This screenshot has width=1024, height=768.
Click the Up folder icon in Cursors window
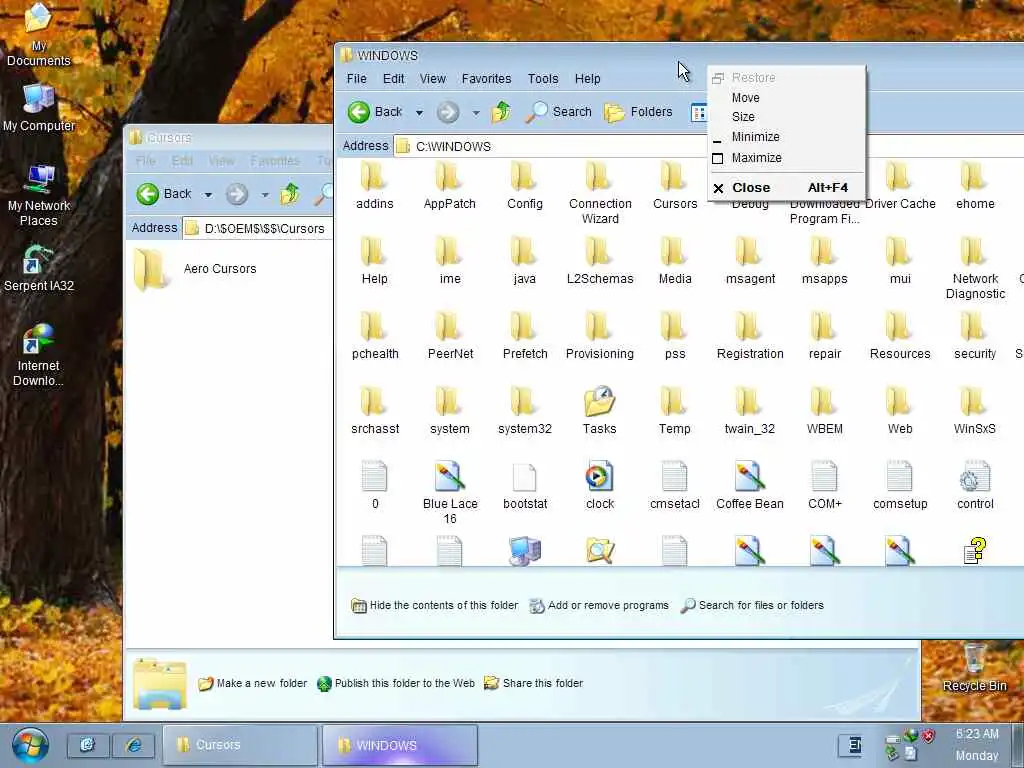[290, 194]
